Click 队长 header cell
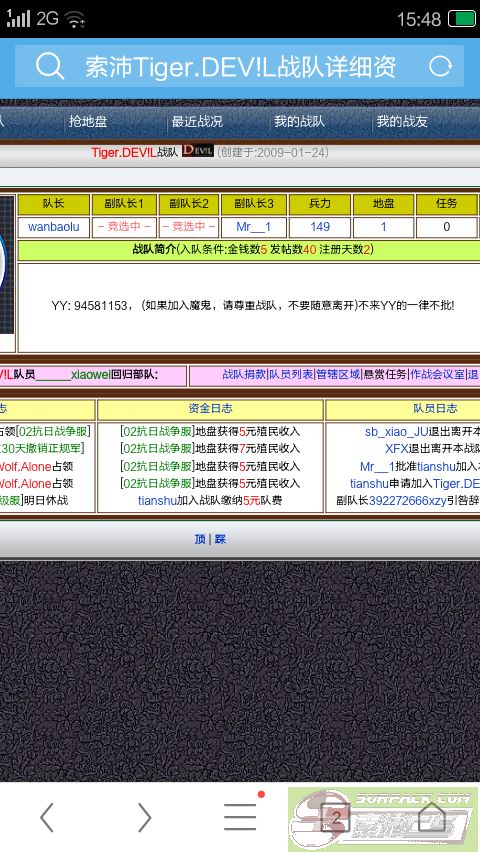 tap(53, 204)
